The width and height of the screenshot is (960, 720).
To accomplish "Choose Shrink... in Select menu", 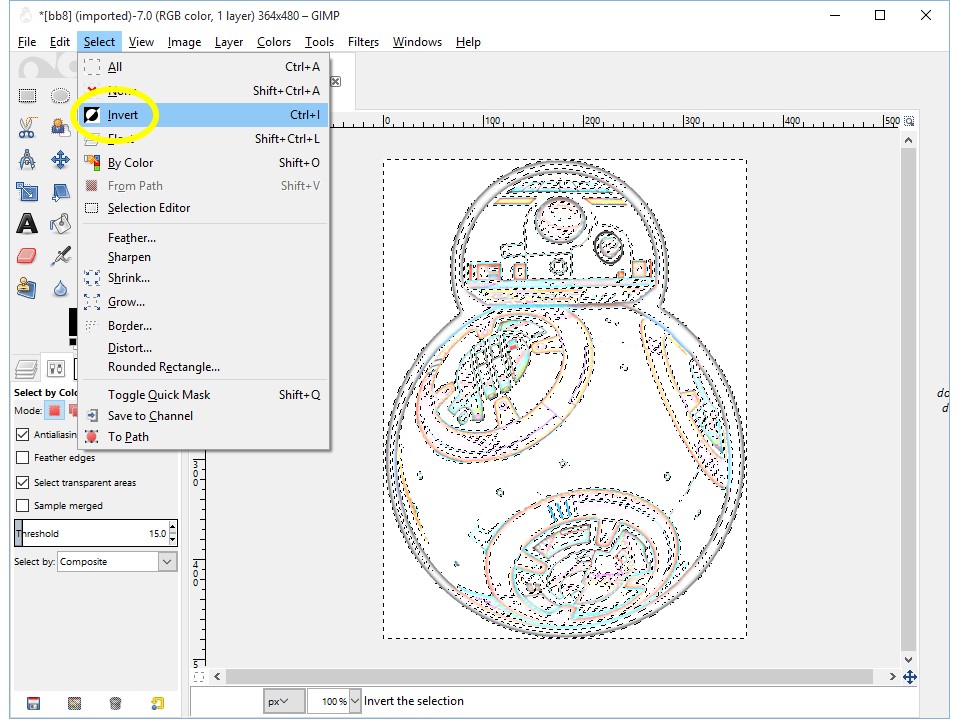I will click(203, 277).
